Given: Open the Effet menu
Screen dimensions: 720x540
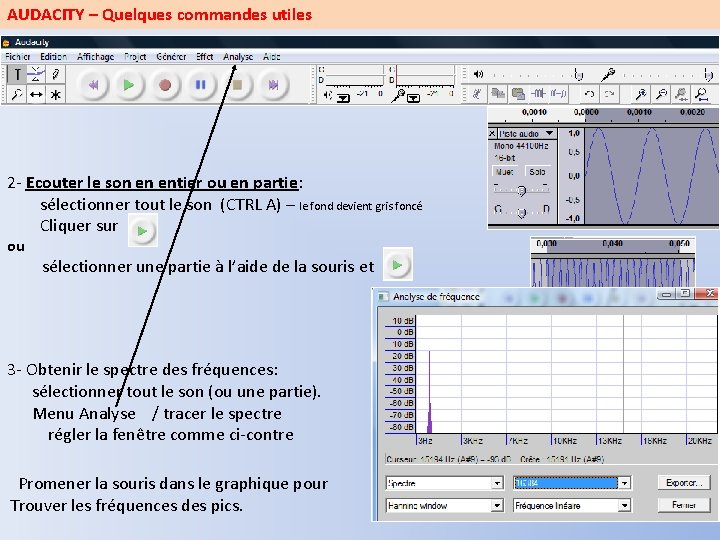Looking at the screenshot, I should coord(204,56).
